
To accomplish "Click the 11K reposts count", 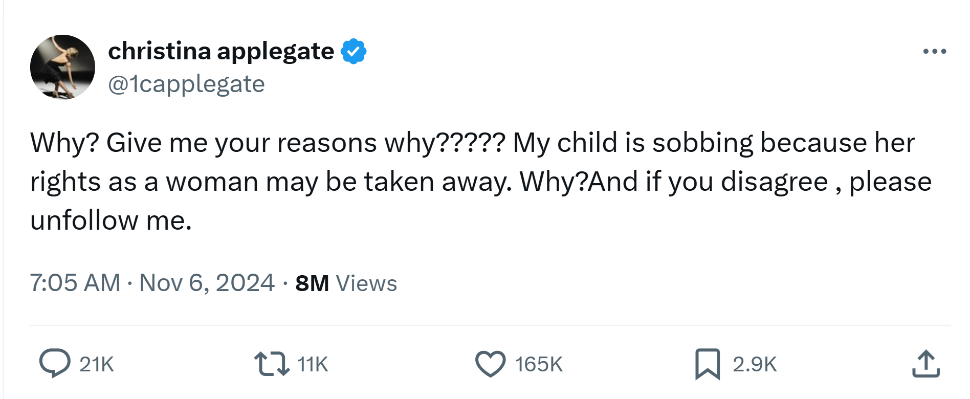I will (312, 364).
